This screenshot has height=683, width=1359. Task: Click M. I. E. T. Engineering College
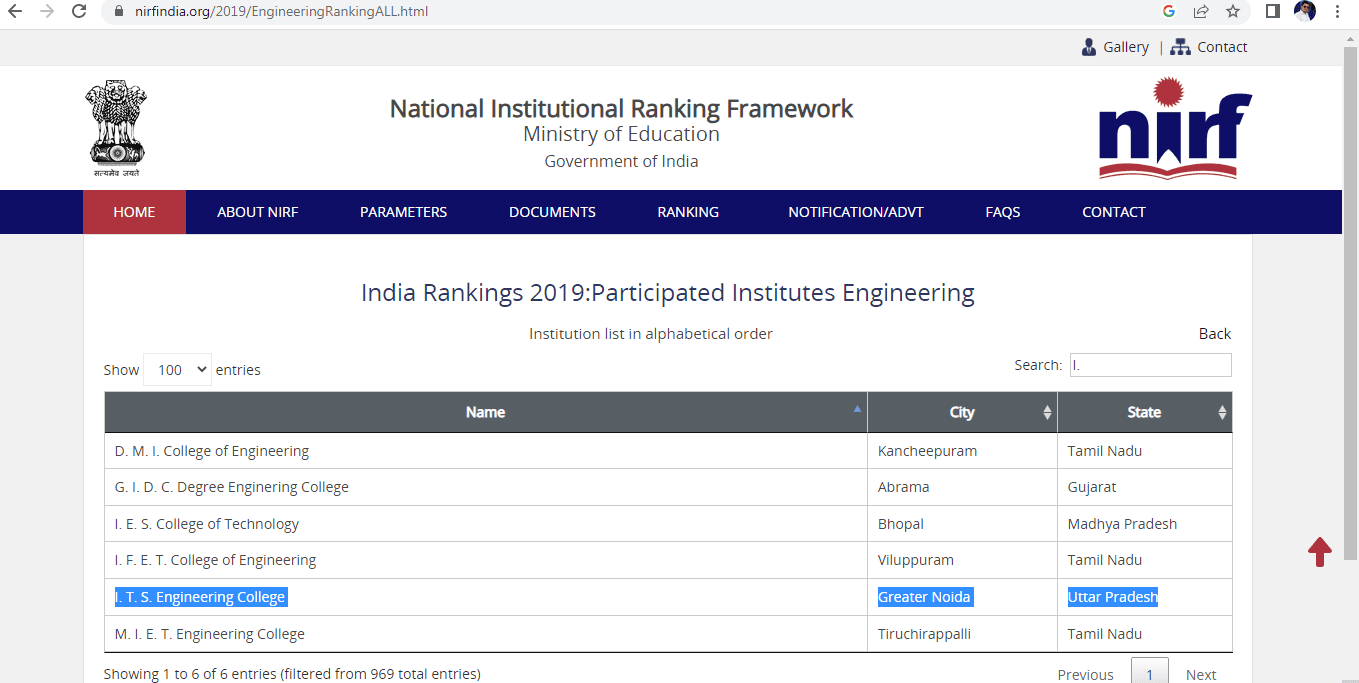[x=210, y=634]
